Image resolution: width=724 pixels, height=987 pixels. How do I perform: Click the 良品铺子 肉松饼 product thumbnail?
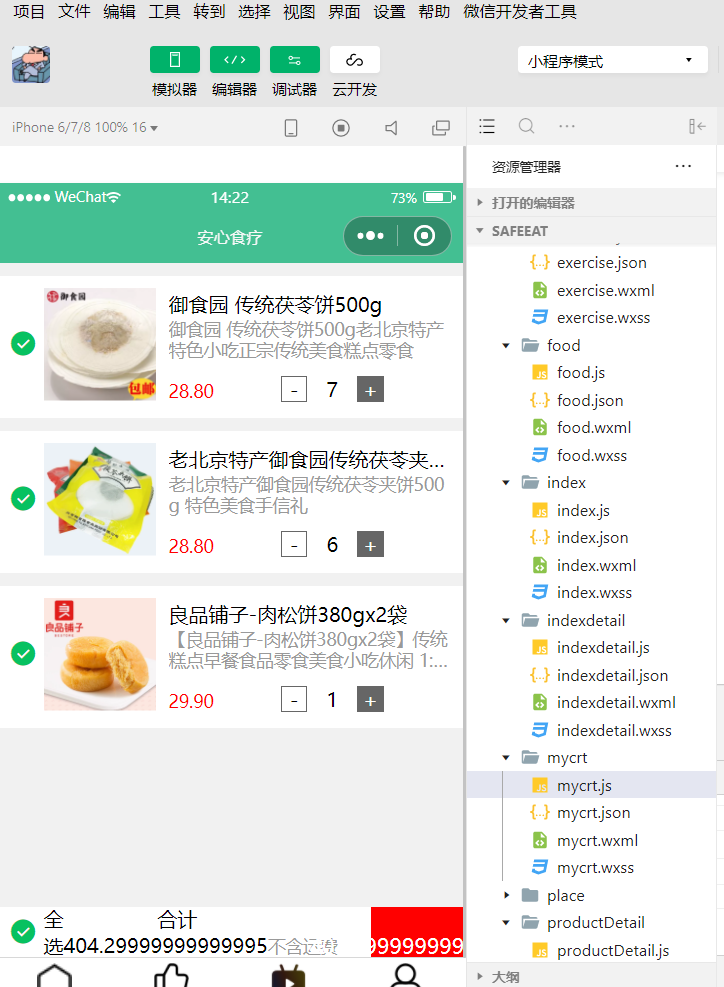tap(99, 653)
